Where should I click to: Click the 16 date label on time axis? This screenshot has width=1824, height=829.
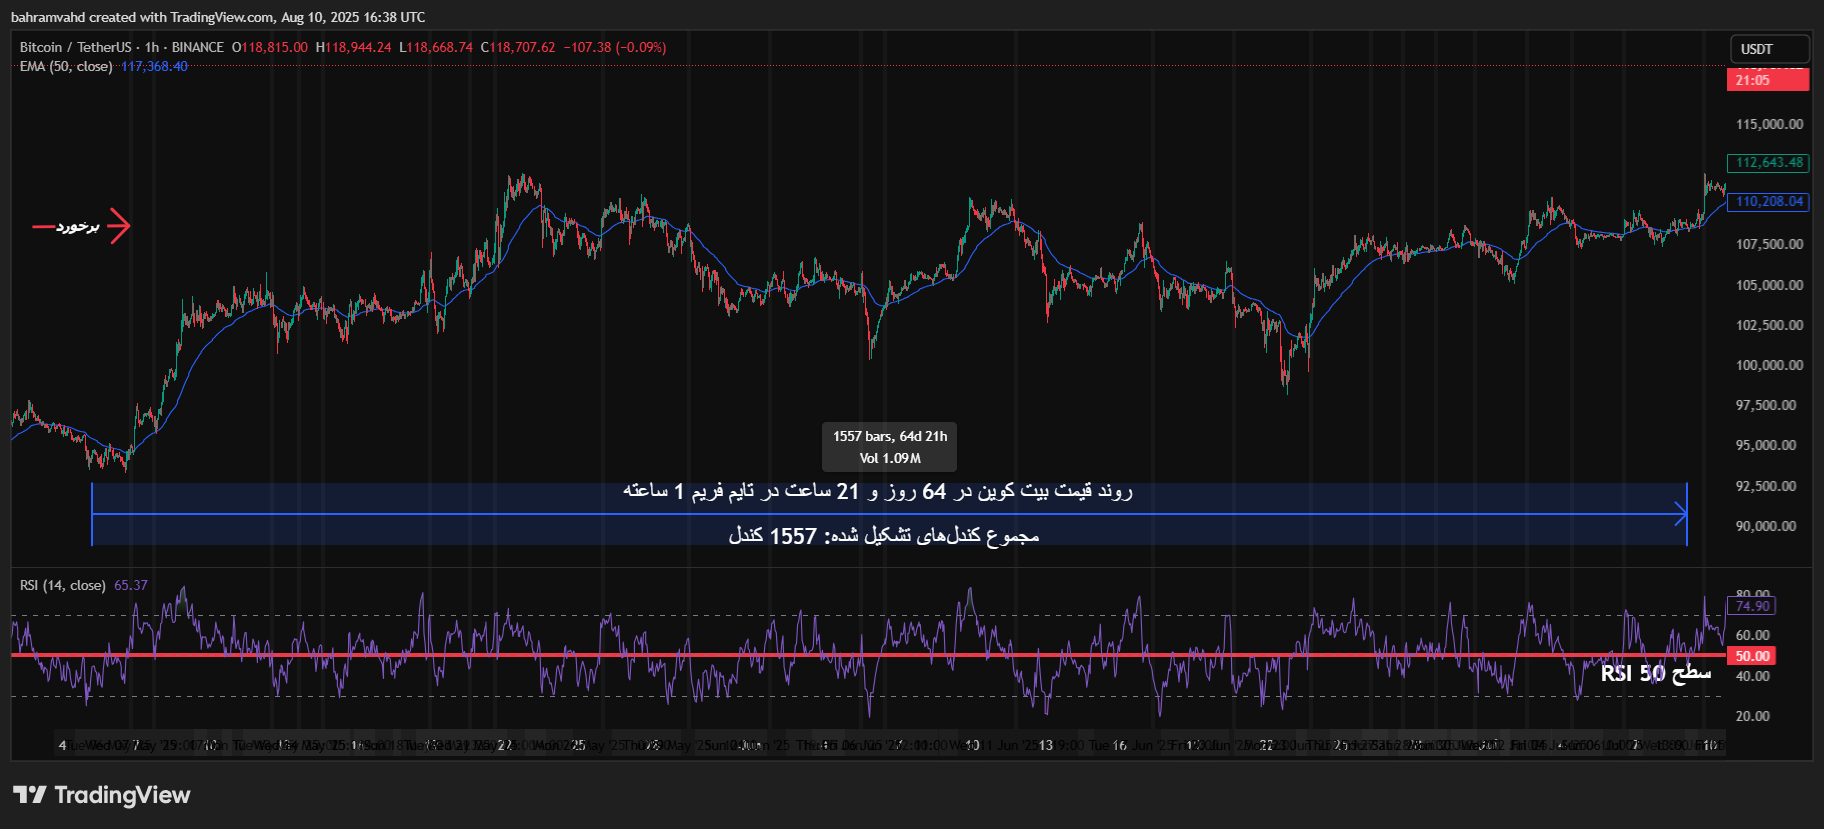point(1119,745)
